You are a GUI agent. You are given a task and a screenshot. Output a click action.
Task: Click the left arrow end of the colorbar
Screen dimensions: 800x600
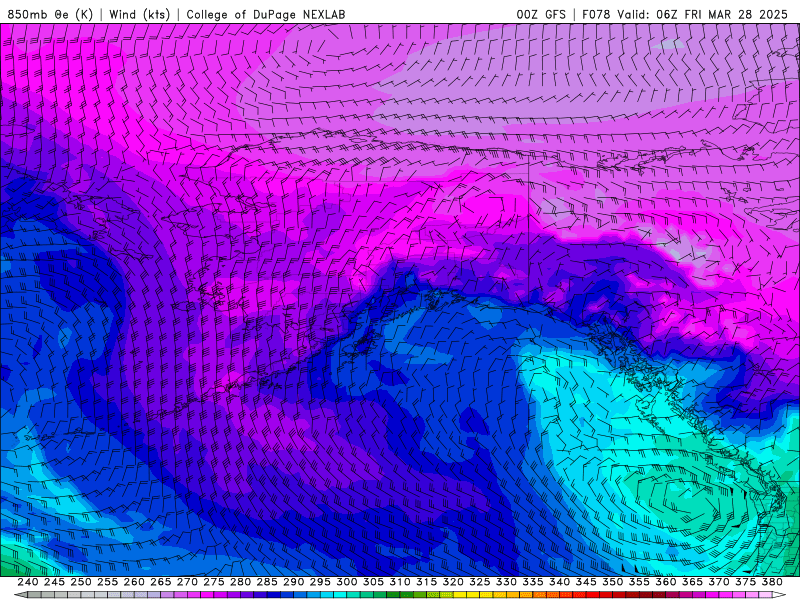point(20,595)
